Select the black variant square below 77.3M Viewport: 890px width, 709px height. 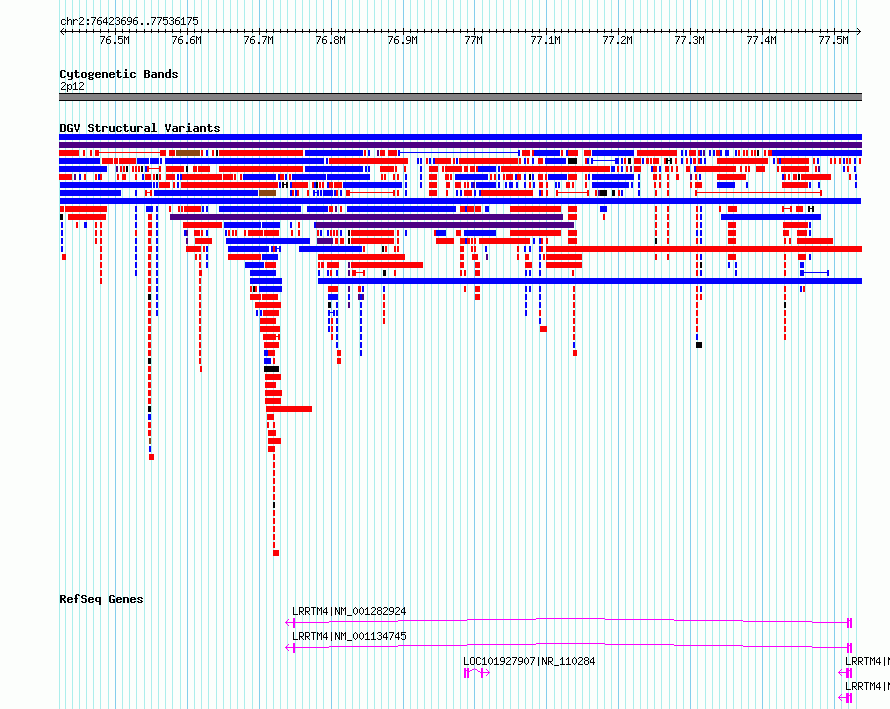click(x=699, y=345)
